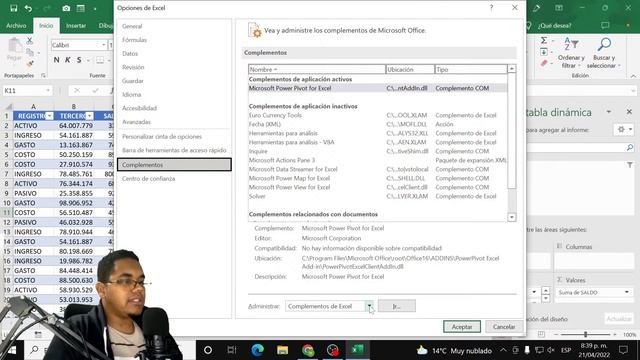
Task: Open Centro de confianza category
Action: [148, 179]
